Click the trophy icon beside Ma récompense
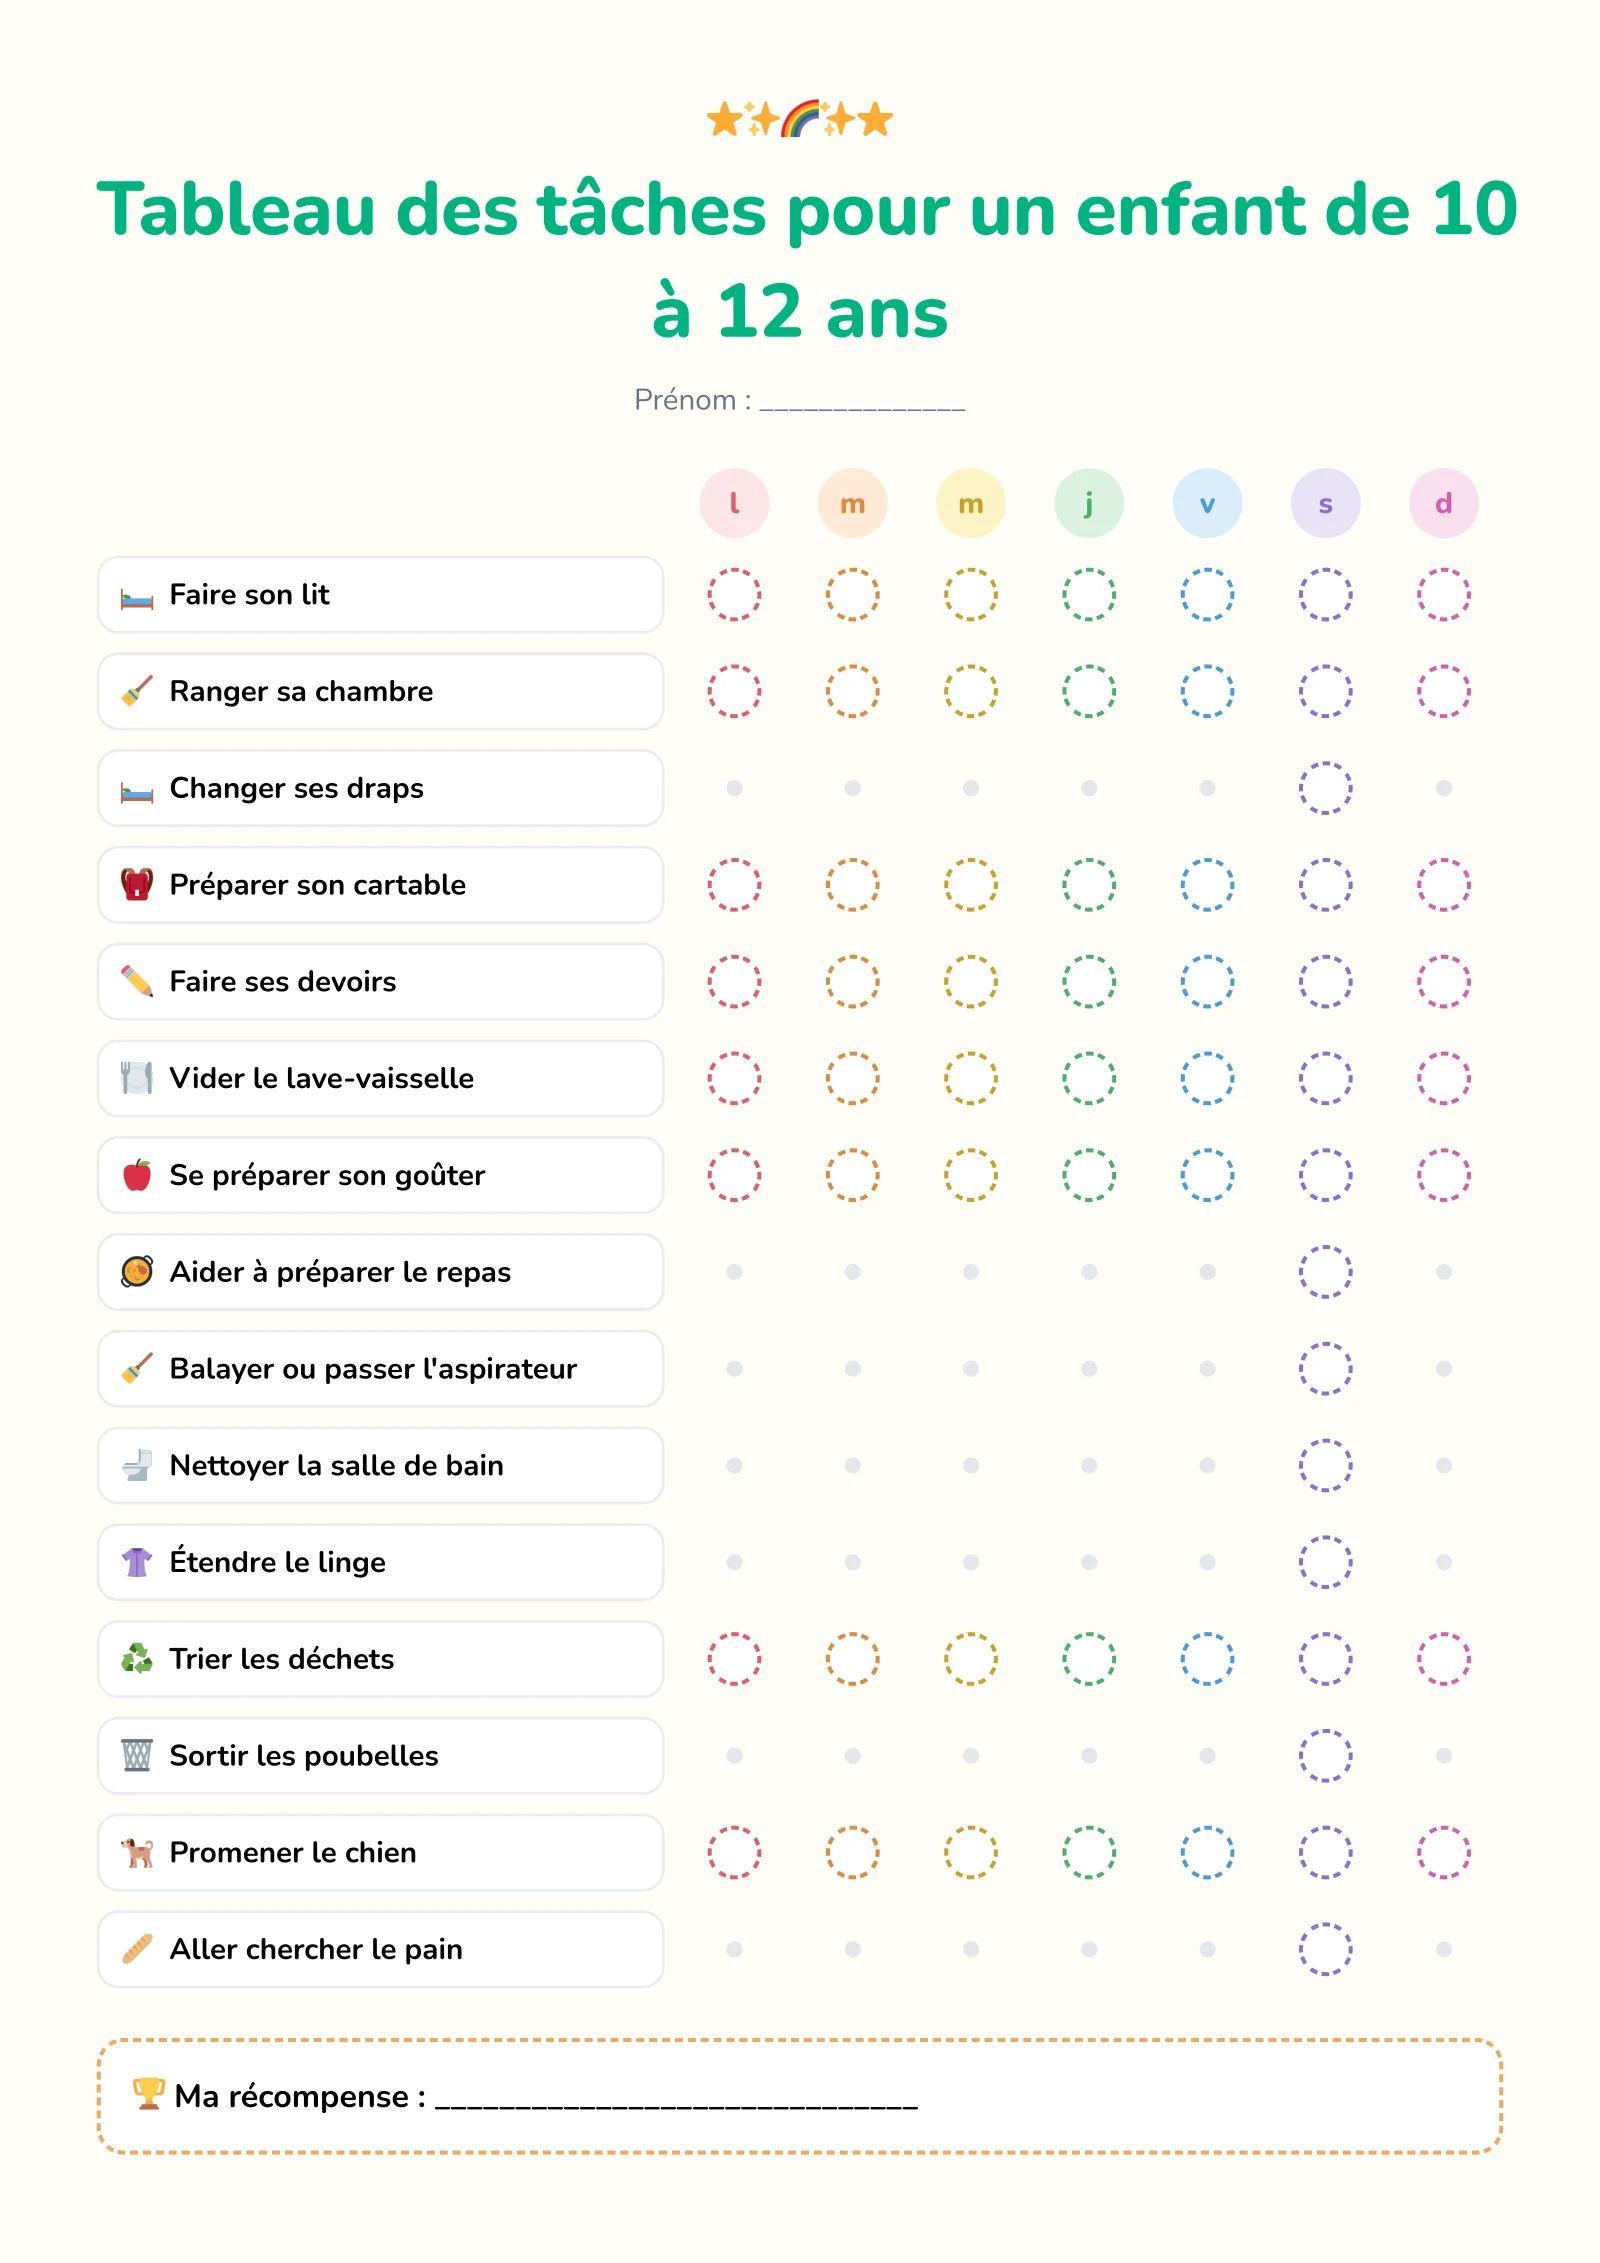The height and width of the screenshot is (2263, 1600). tap(149, 2094)
